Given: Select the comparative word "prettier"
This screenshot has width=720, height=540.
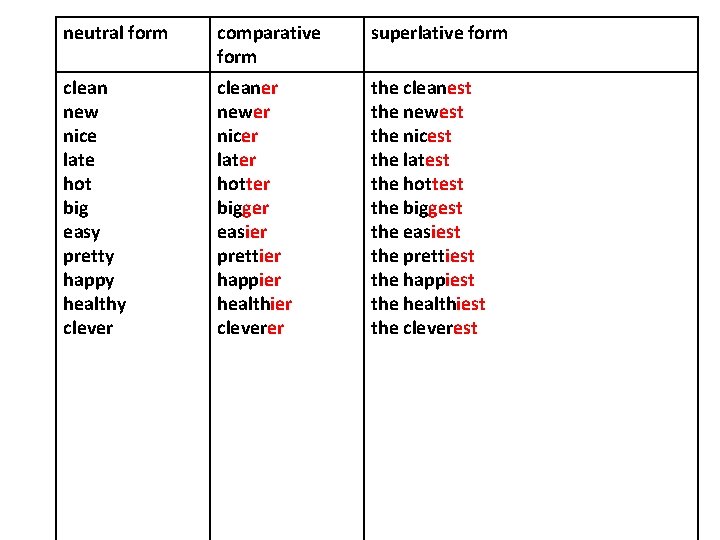Looking at the screenshot, I should [249, 256].
